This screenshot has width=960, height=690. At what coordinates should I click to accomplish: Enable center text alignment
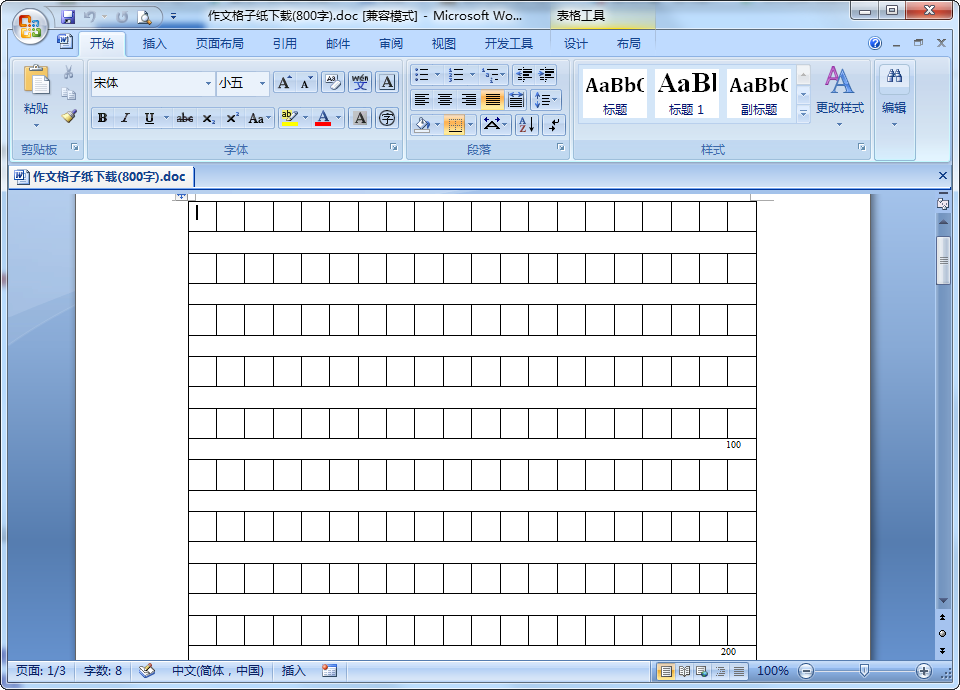click(445, 99)
